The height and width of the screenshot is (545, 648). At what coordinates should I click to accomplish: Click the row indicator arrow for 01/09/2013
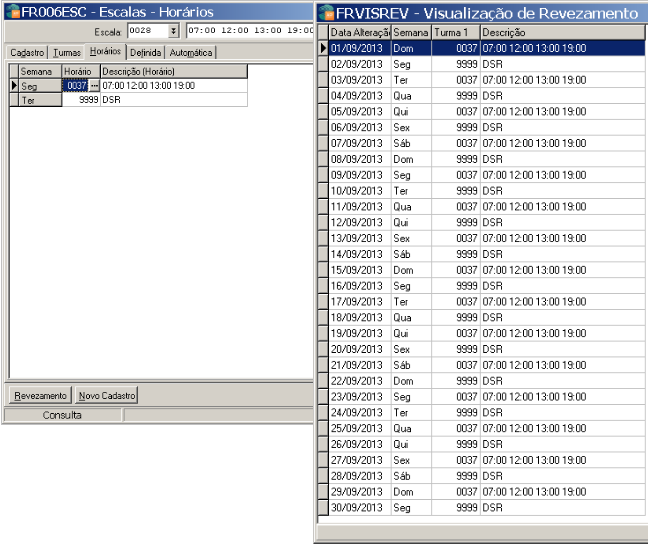[x=323, y=48]
